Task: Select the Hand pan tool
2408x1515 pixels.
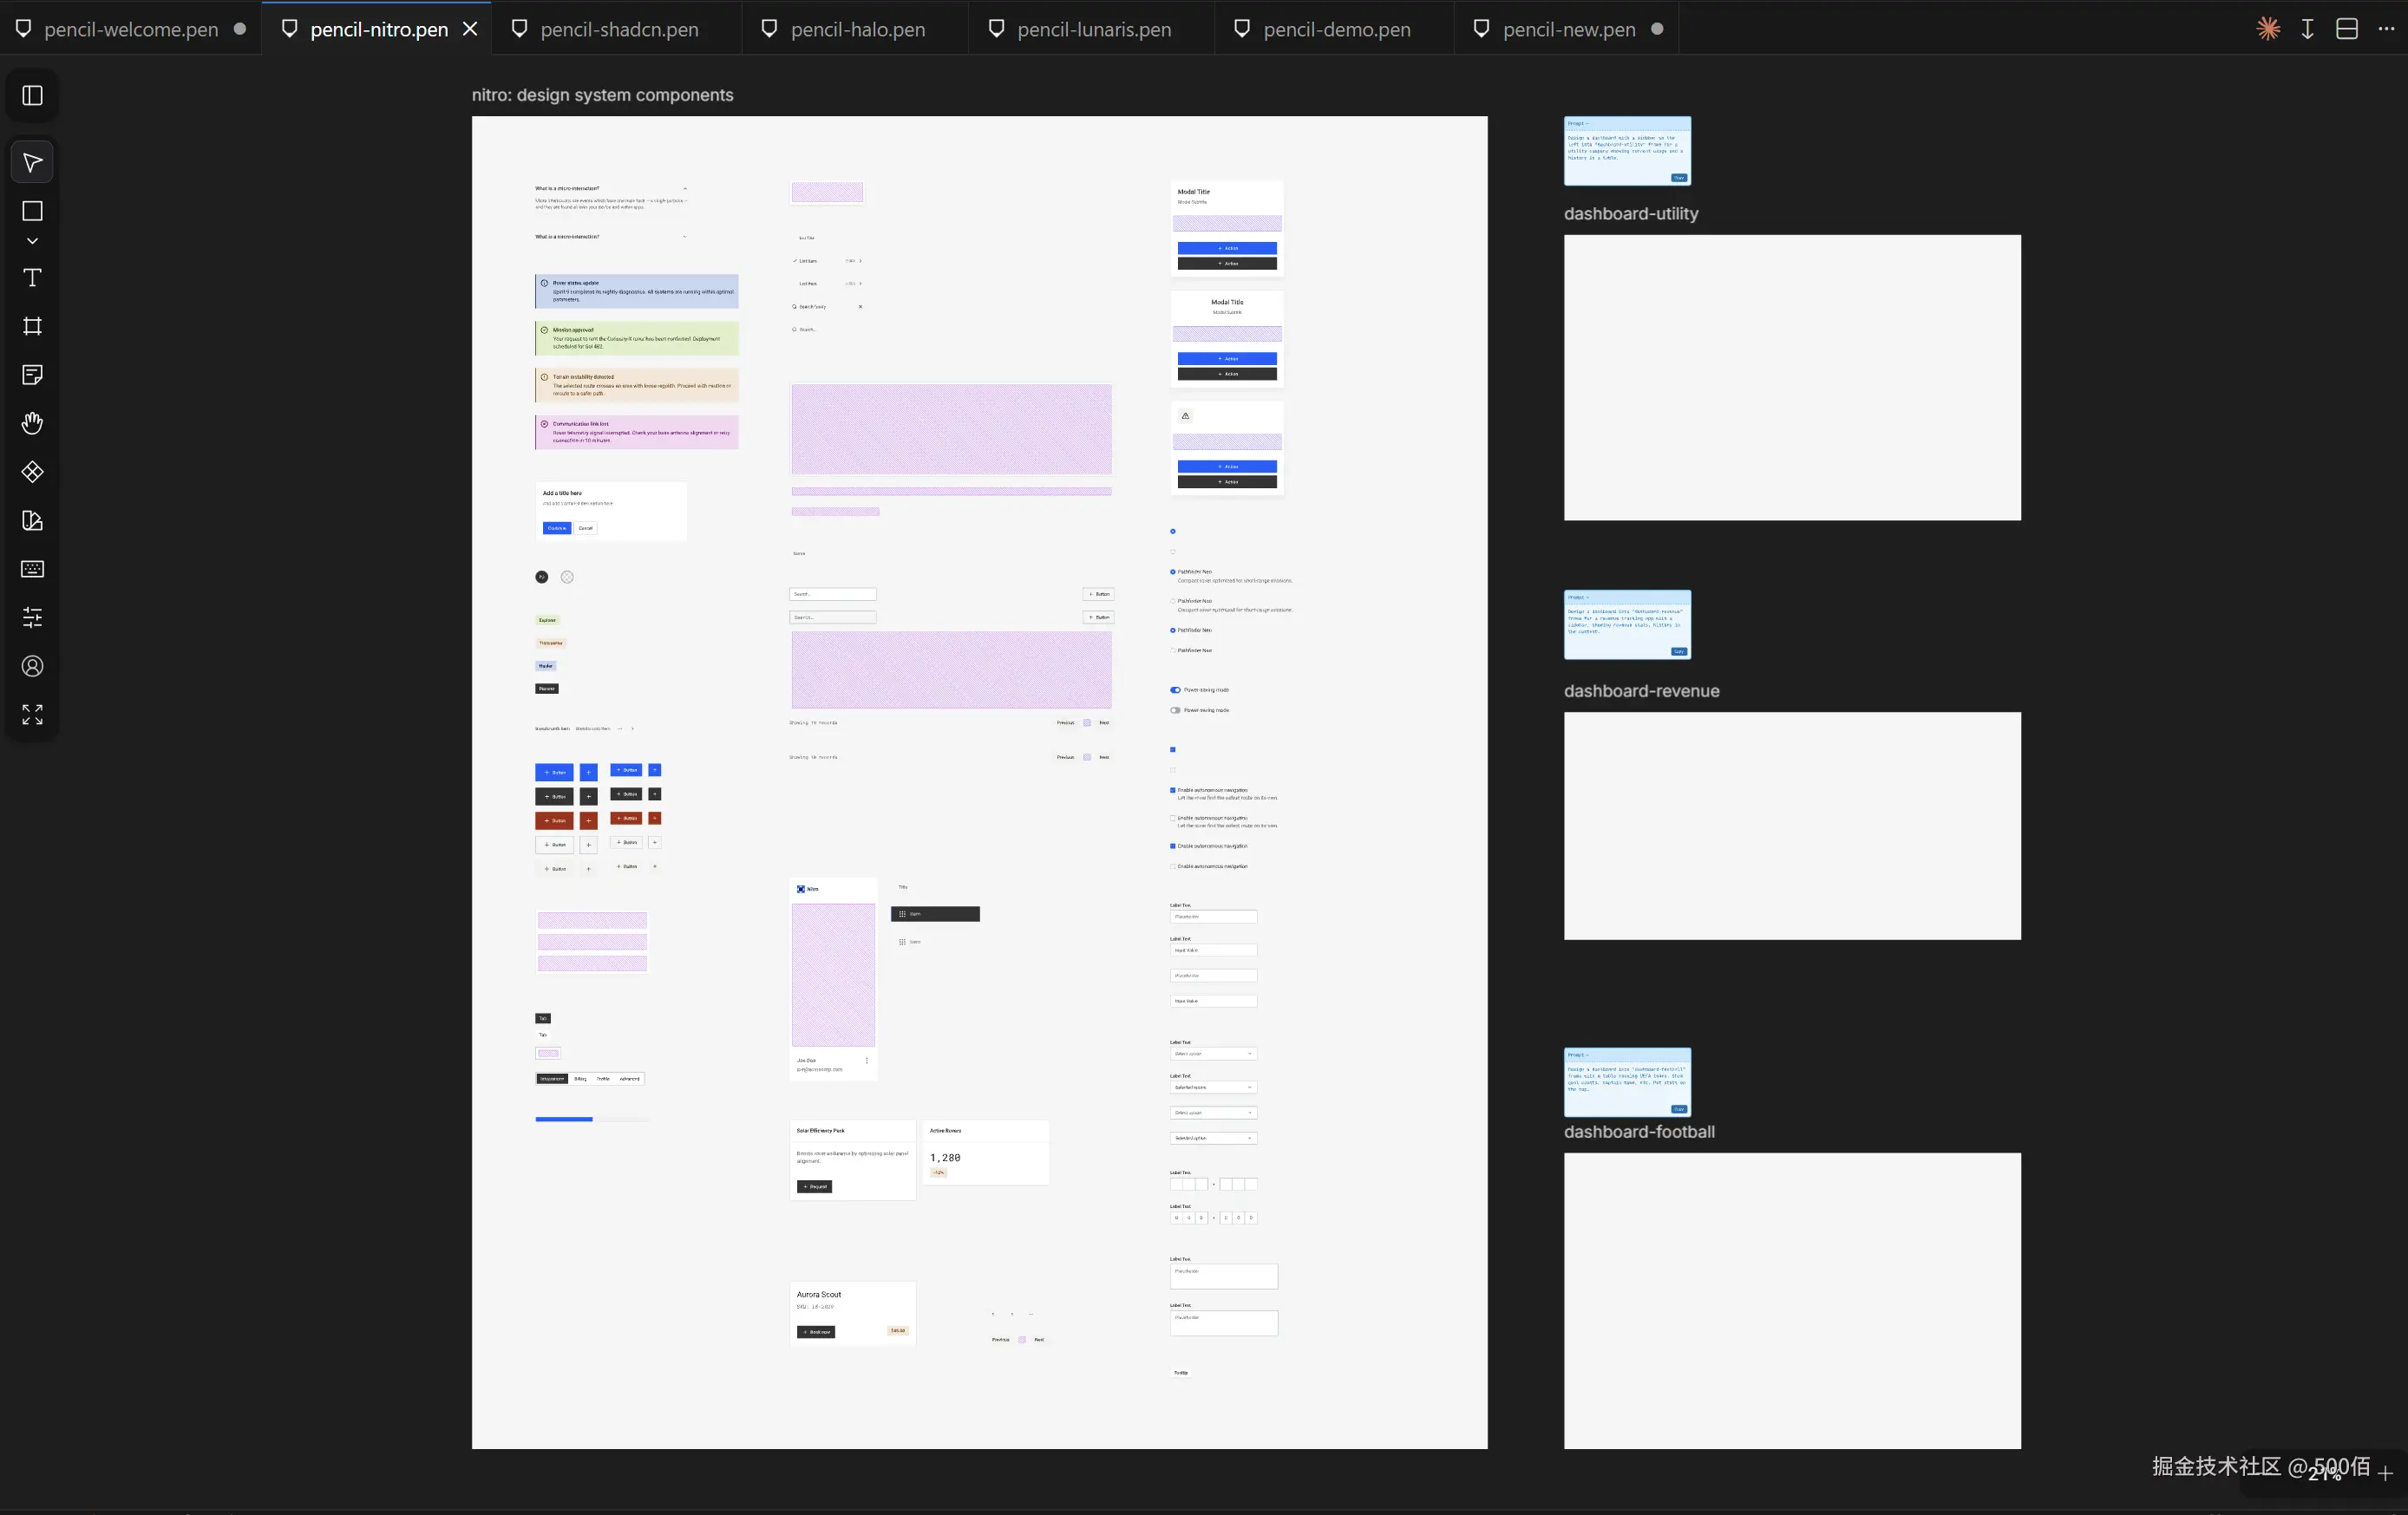Action: point(32,423)
